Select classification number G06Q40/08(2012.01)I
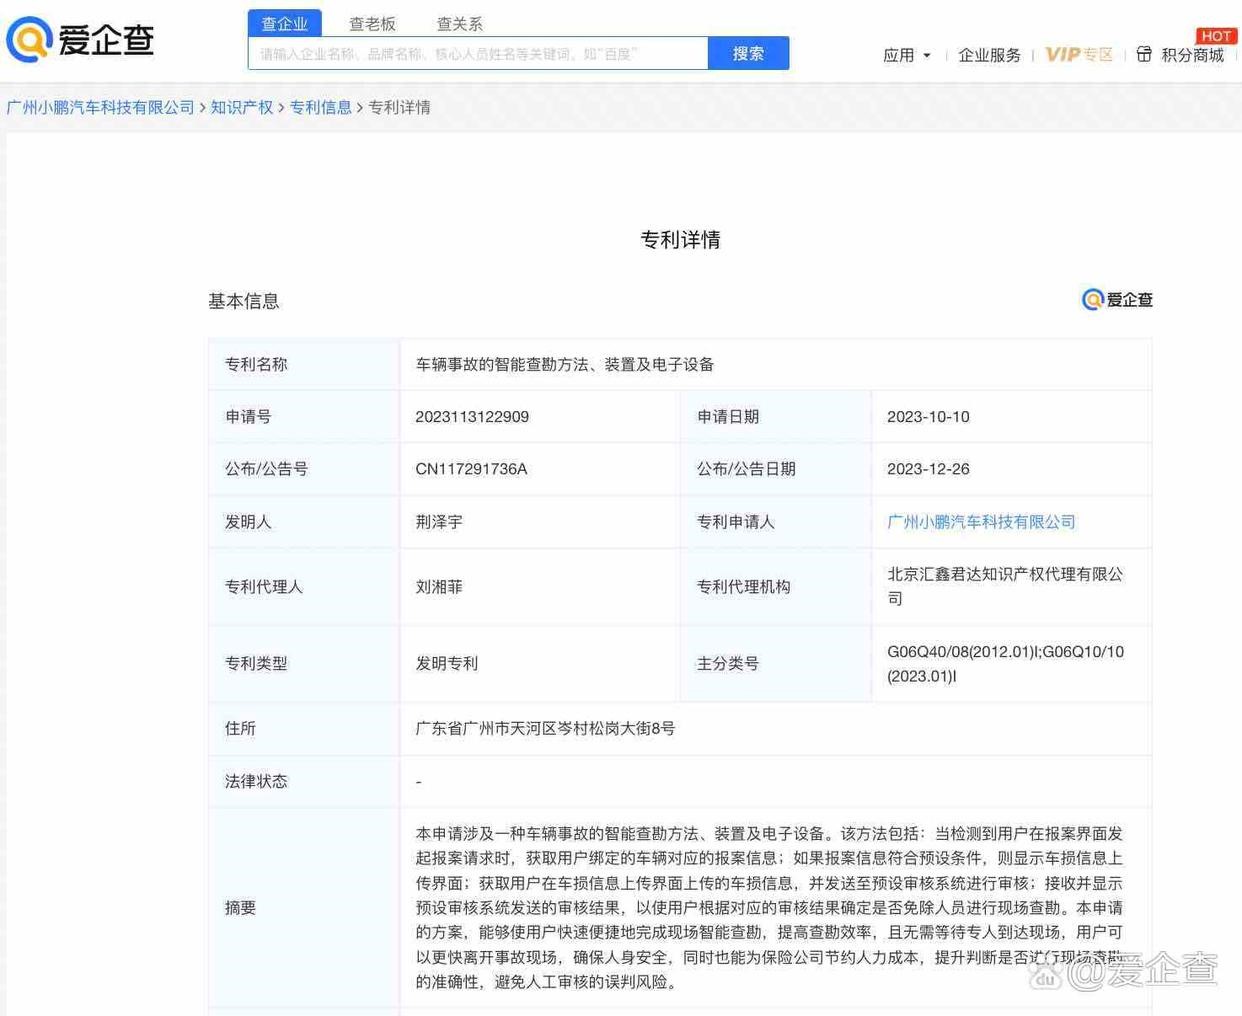Image resolution: width=1242 pixels, height=1016 pixels. point(961,652)
